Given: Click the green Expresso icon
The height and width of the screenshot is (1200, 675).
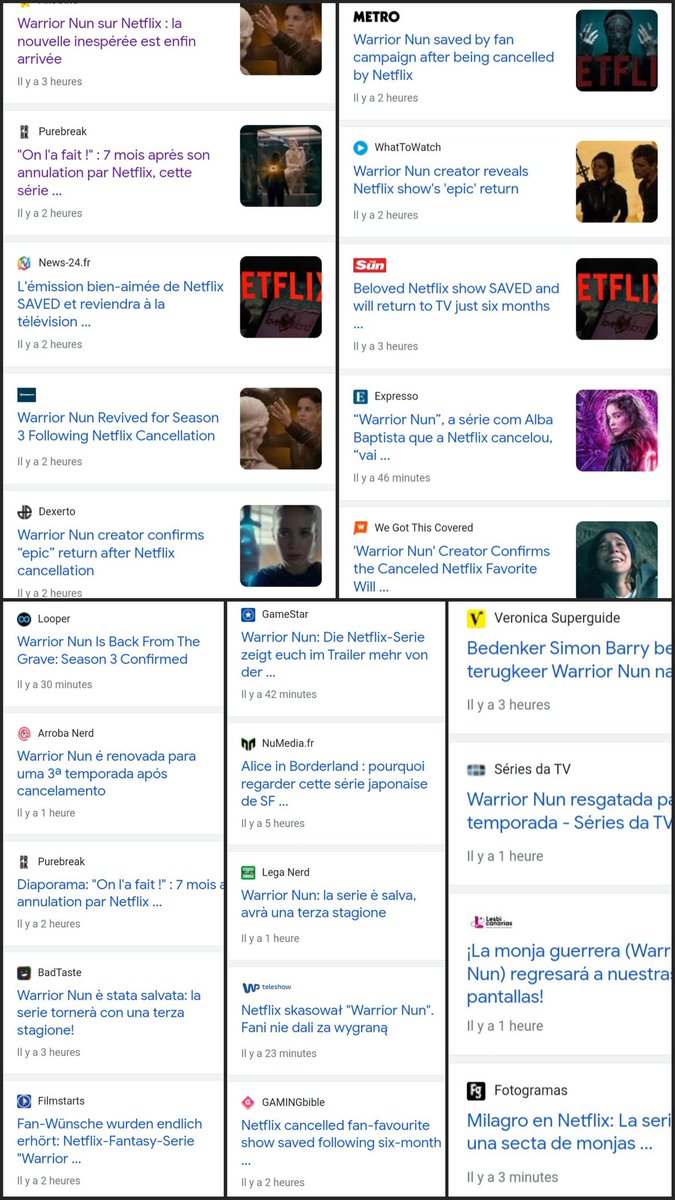Looking at the screenshot, I should [360, 397].
